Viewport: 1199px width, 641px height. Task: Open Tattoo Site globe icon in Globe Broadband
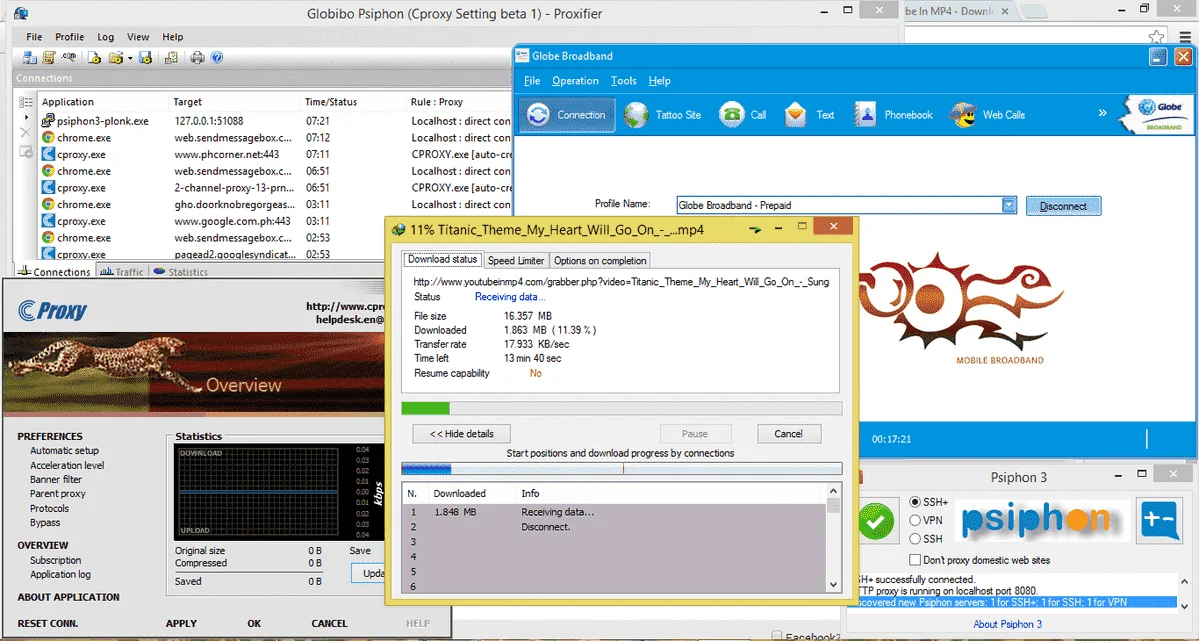point(636,115)
